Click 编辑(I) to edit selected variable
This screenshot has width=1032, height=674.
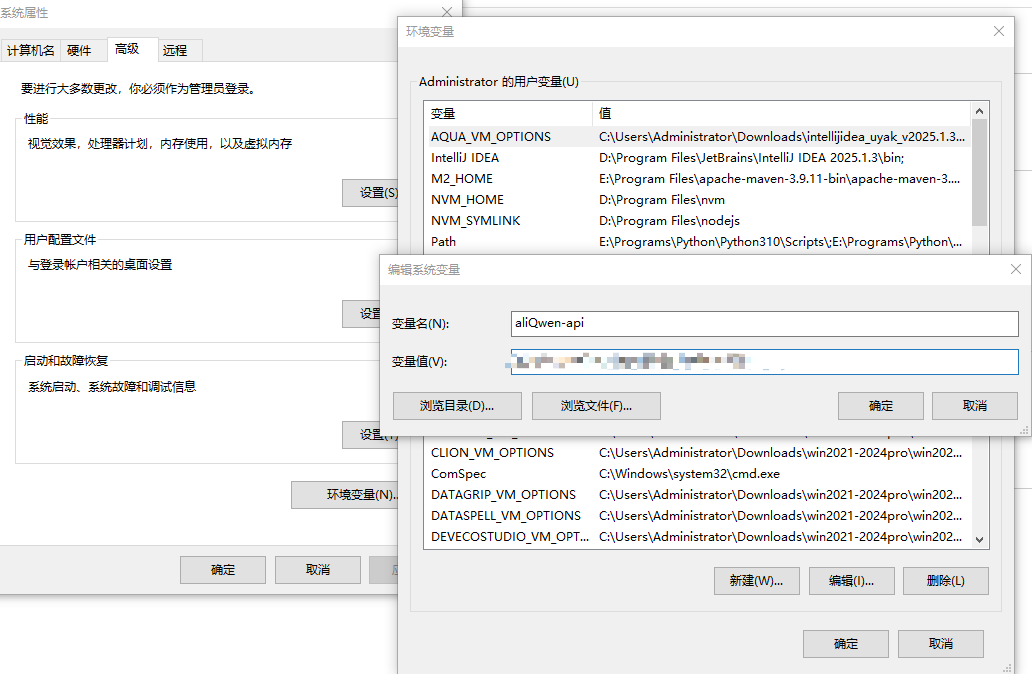pos(851,580)
